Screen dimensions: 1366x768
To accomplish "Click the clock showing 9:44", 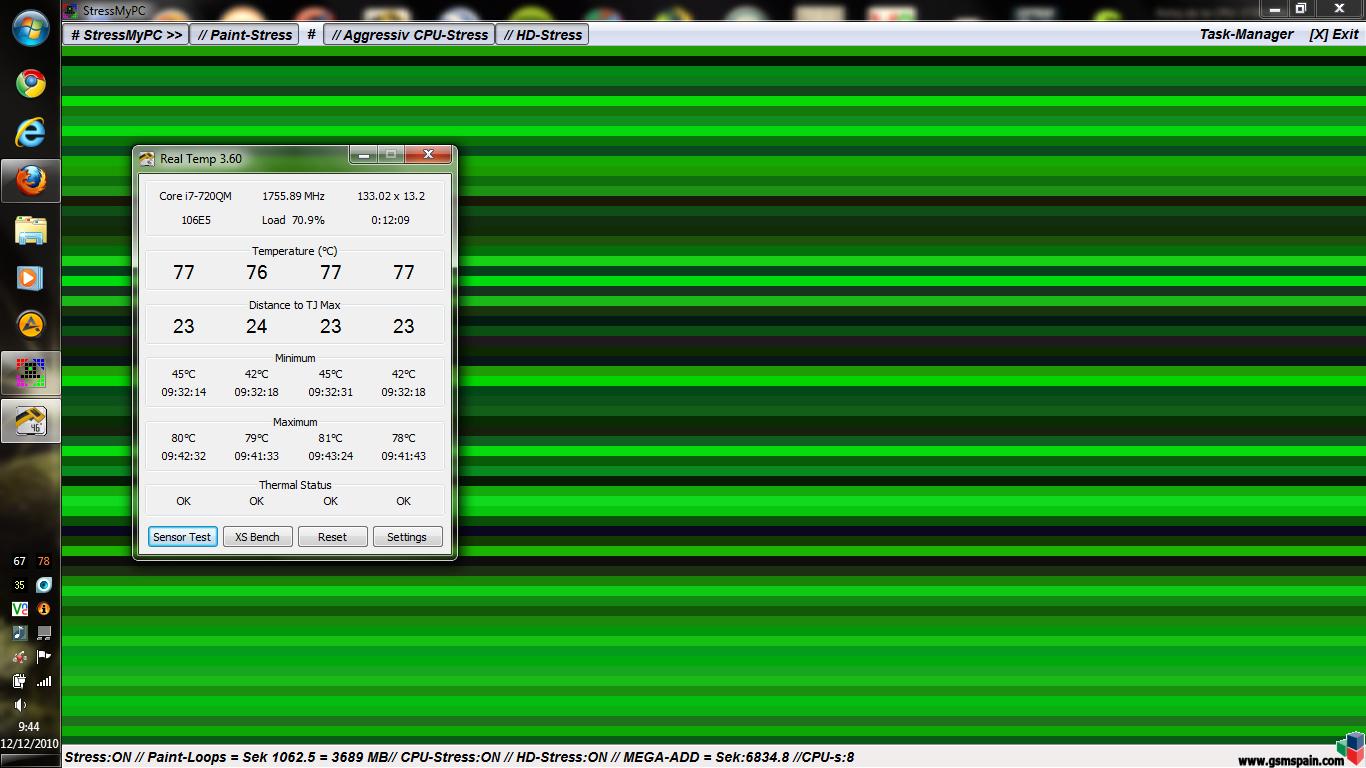I will 29,727.
